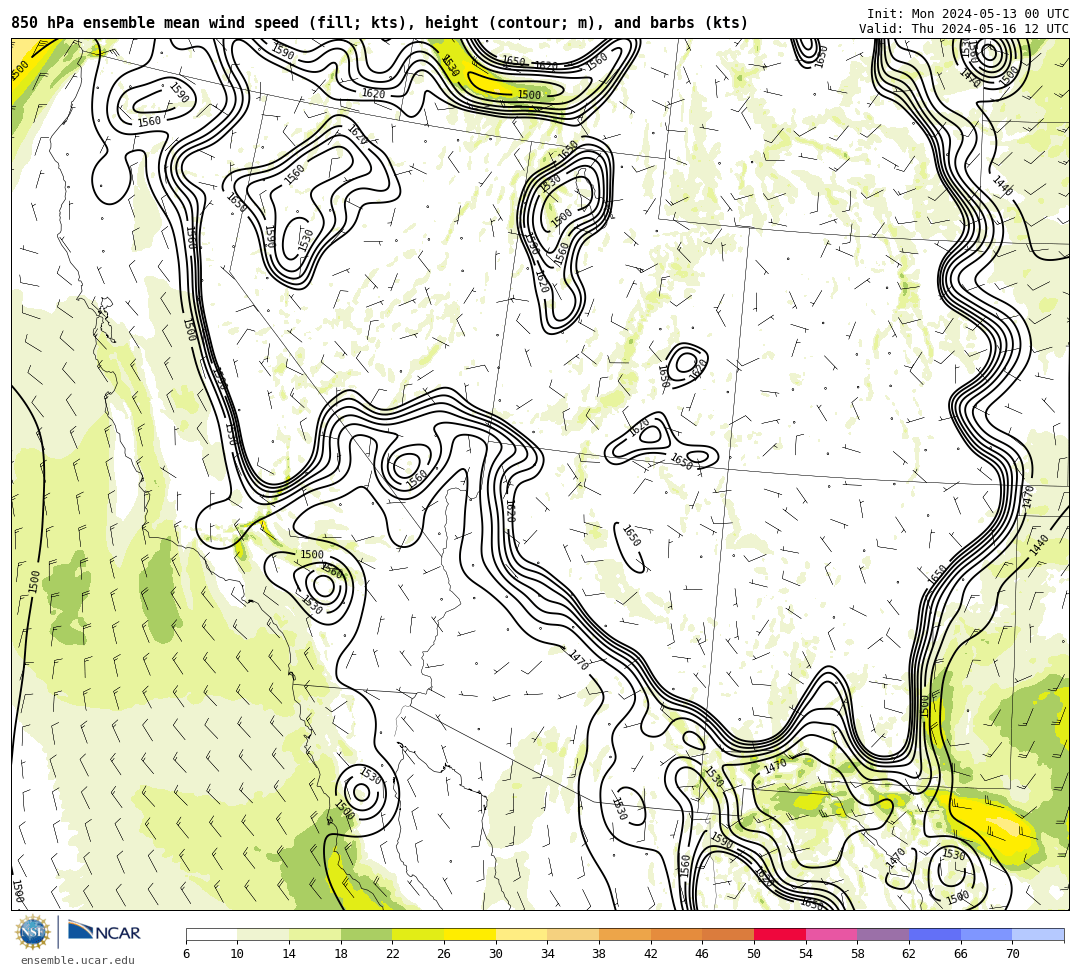Click the colorbar tick label 26

coord(444,954)
